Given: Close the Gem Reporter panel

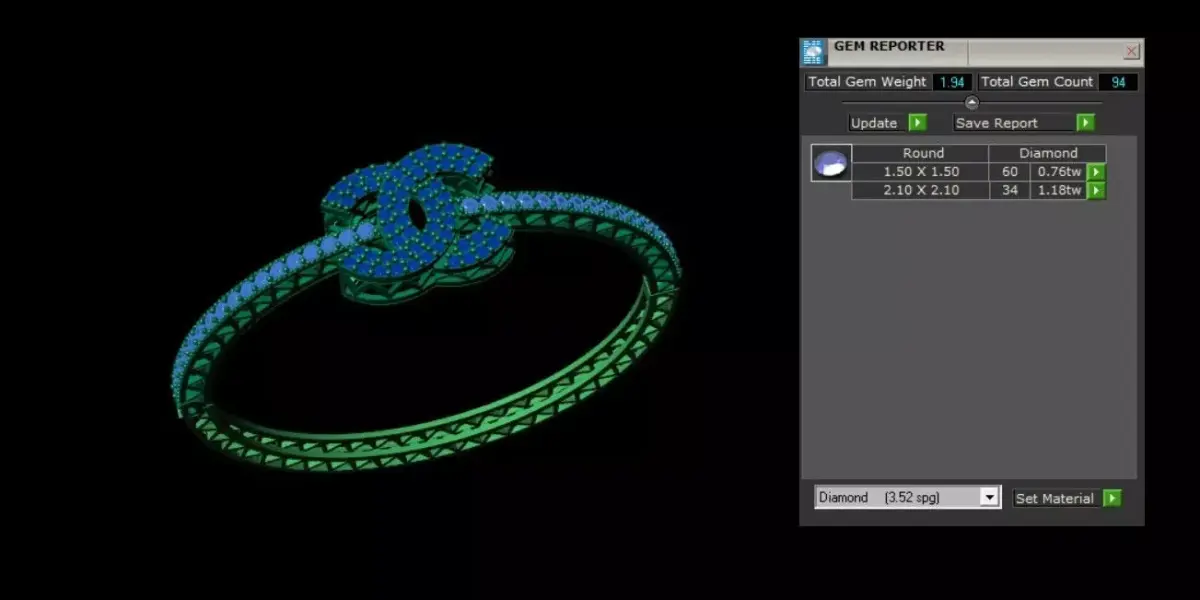Looking at the screenshot, I should [x=1132, y=52].
